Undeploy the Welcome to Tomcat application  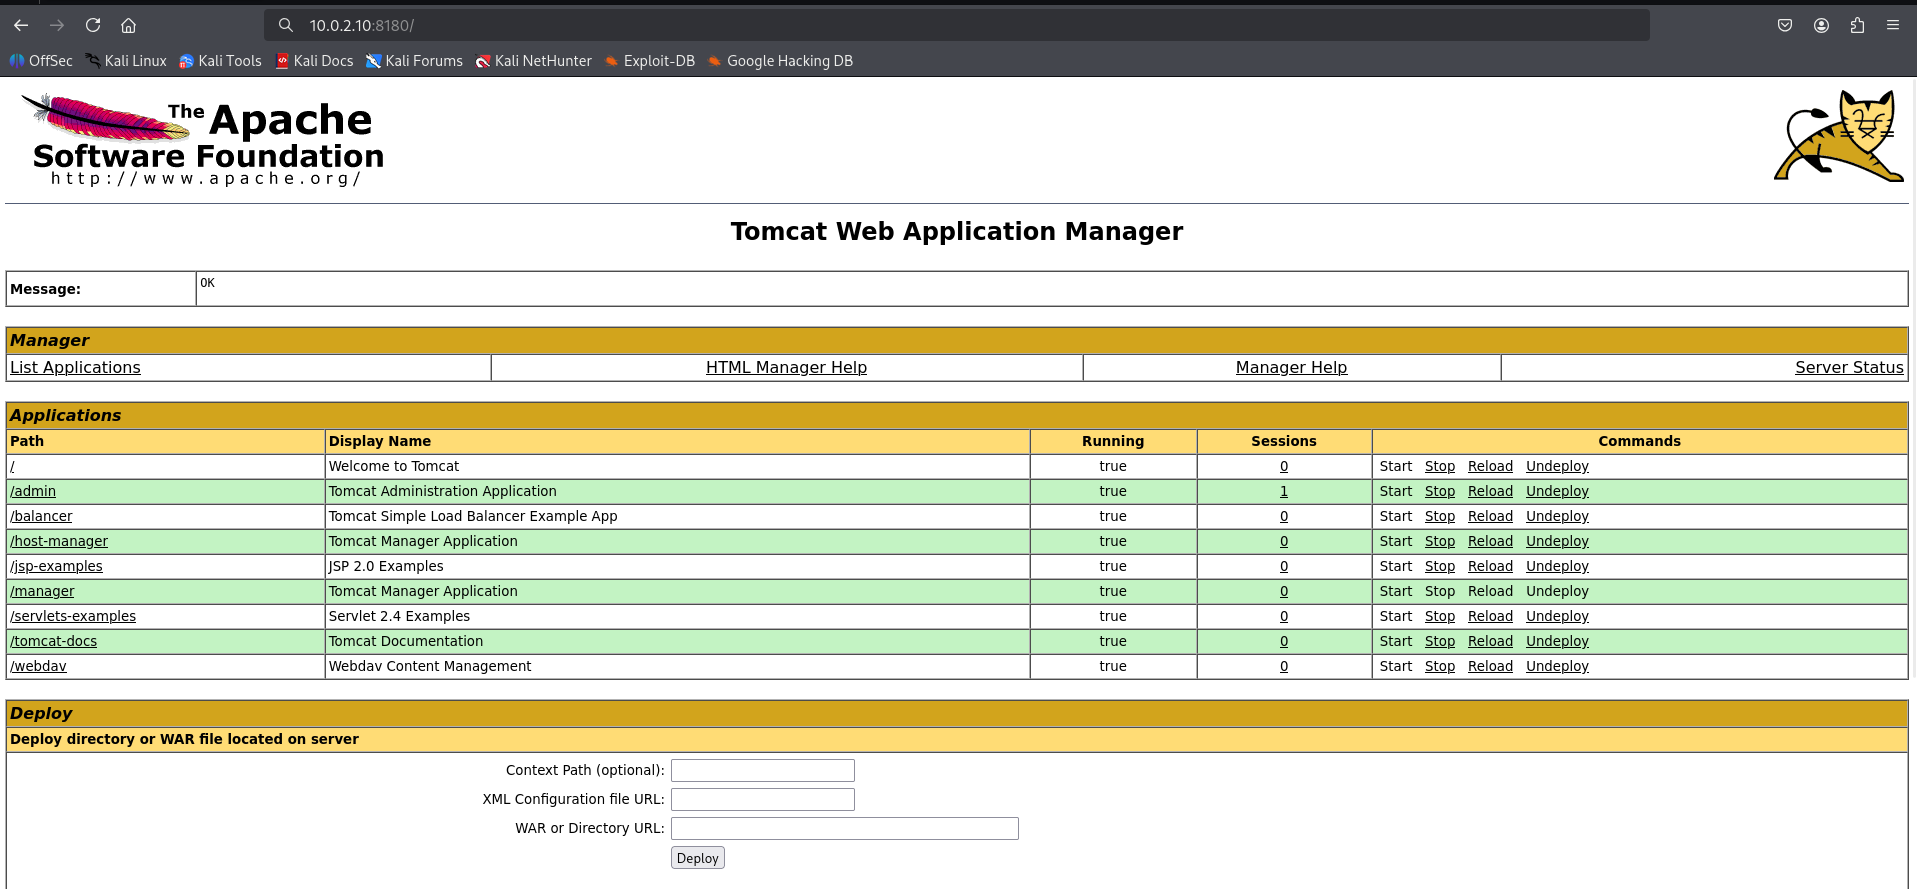pos(1557,466)
